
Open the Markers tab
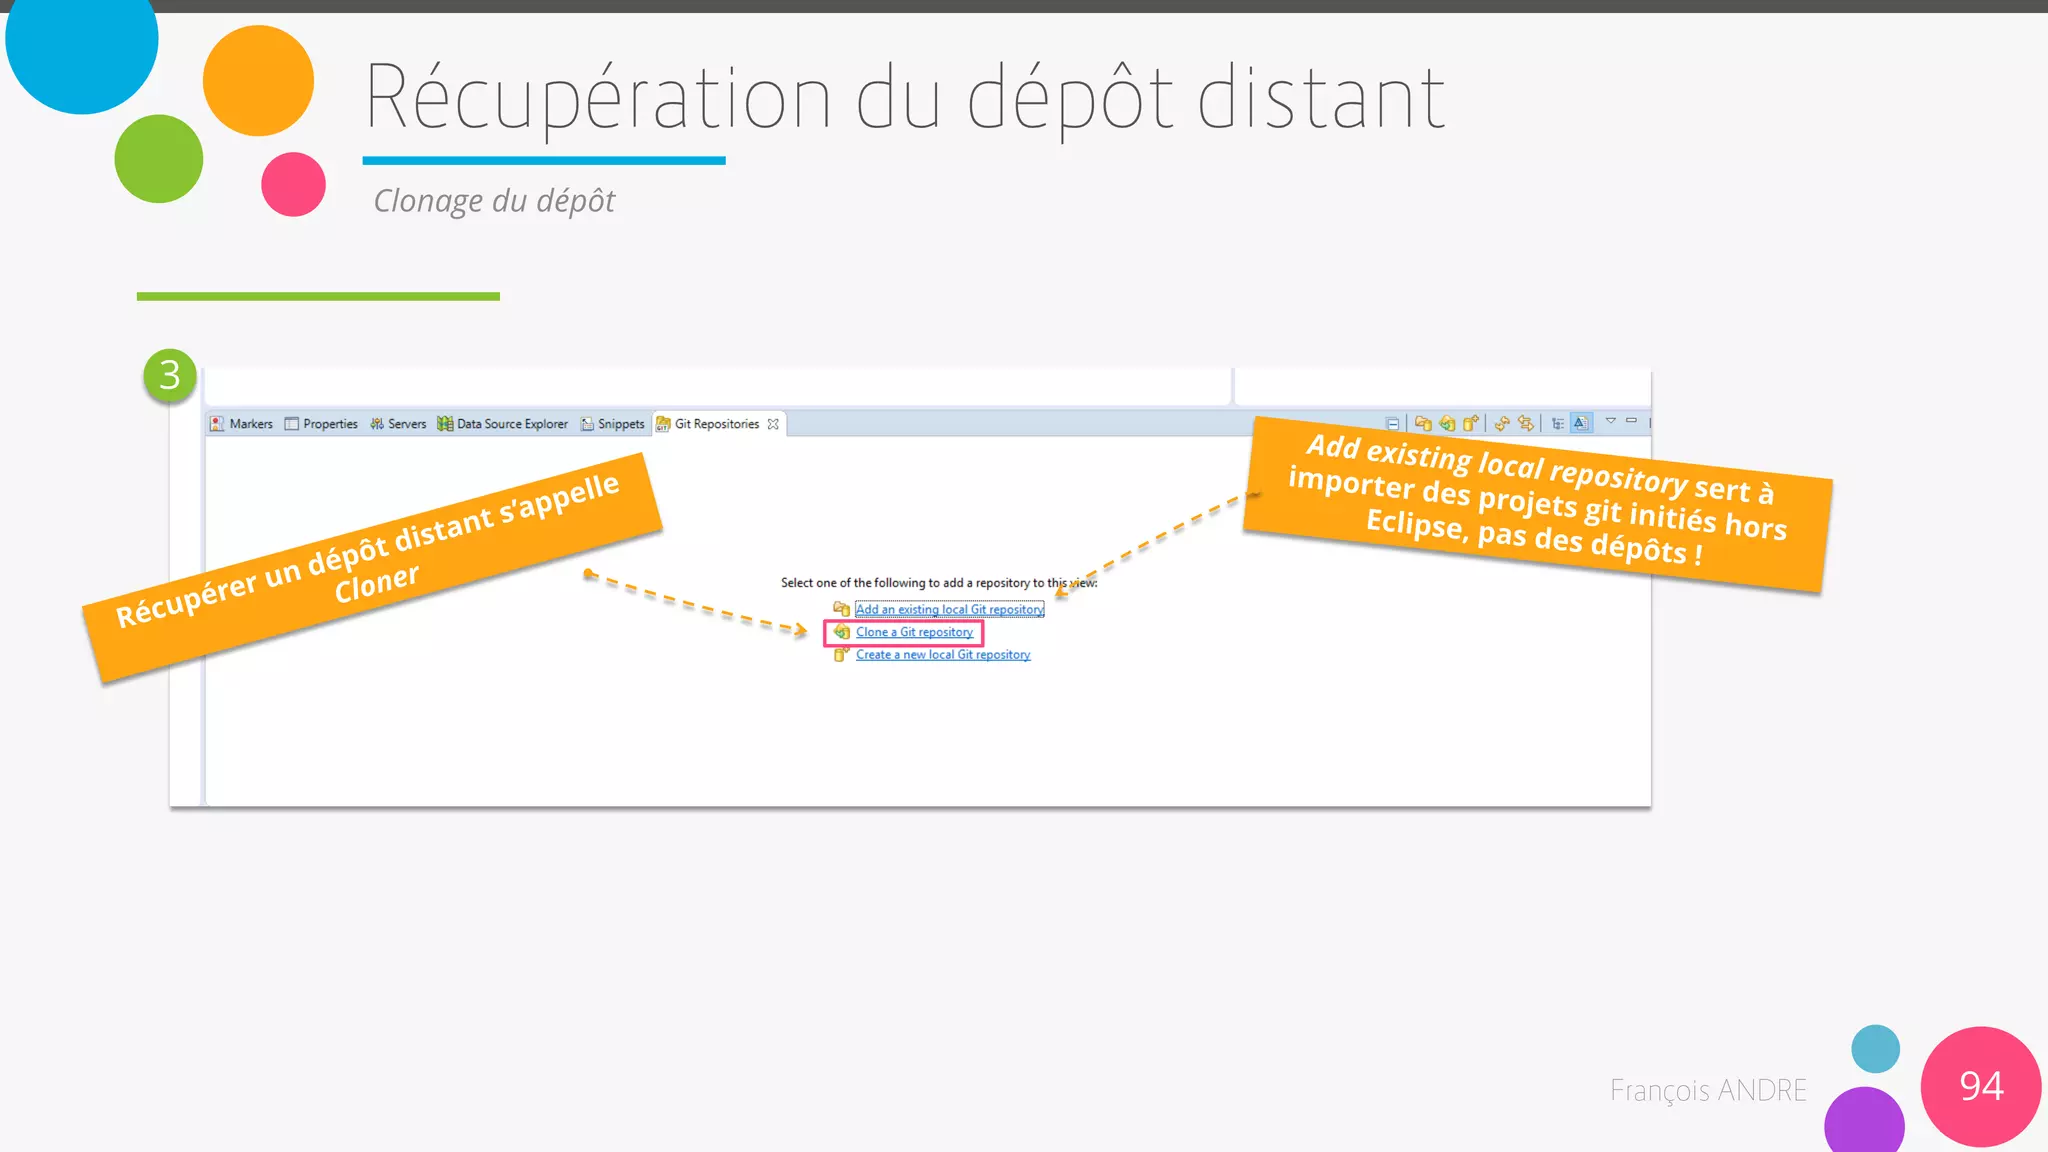(241, 424)
